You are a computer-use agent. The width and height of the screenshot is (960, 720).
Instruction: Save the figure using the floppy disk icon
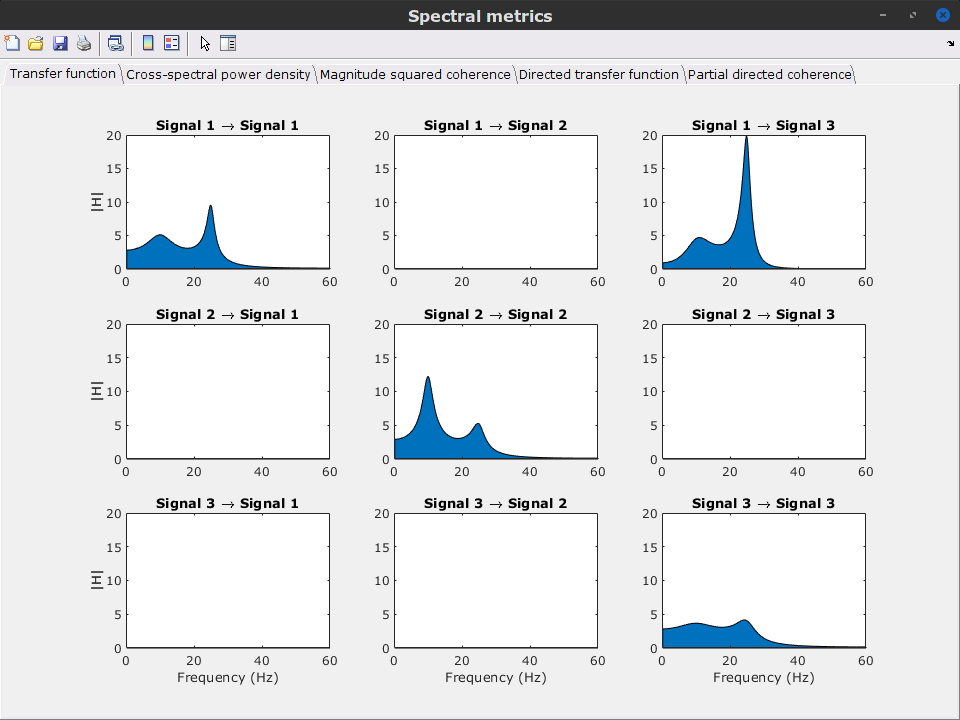pyautogui.click(x=60, y=43)
